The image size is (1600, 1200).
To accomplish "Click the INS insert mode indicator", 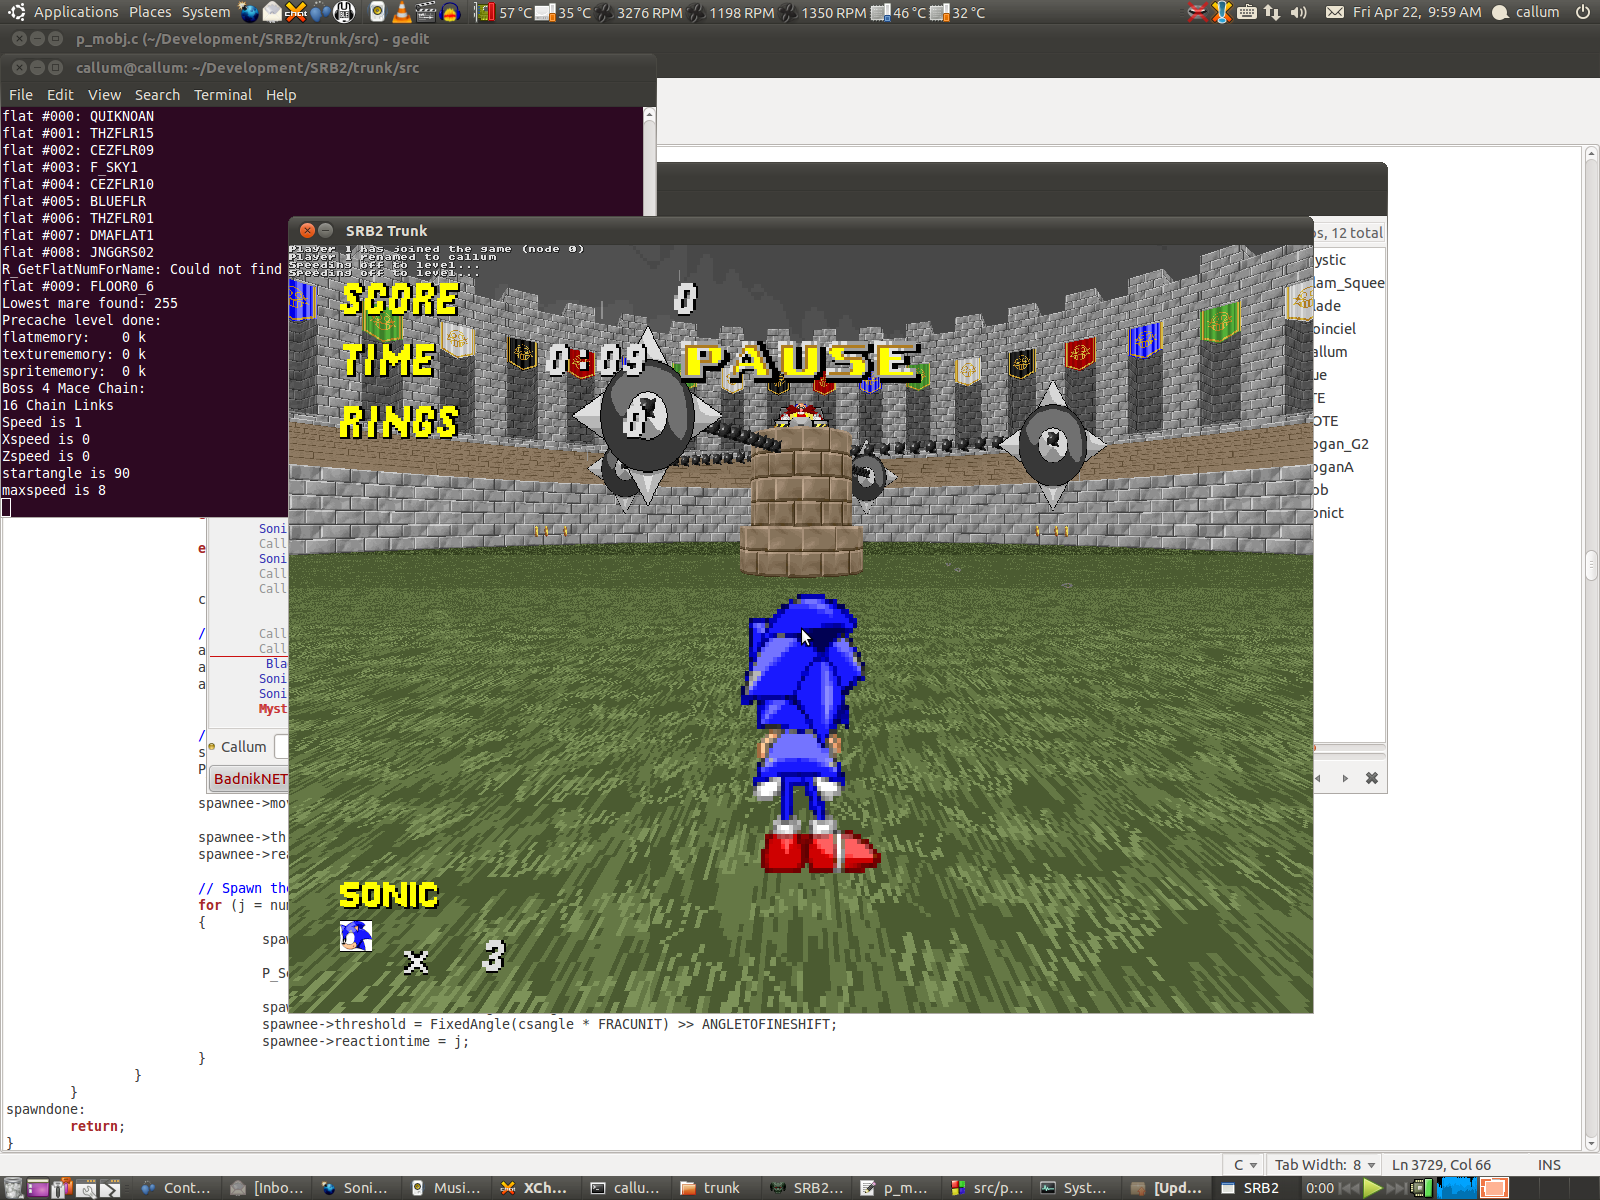I will pos(1549,1165).
